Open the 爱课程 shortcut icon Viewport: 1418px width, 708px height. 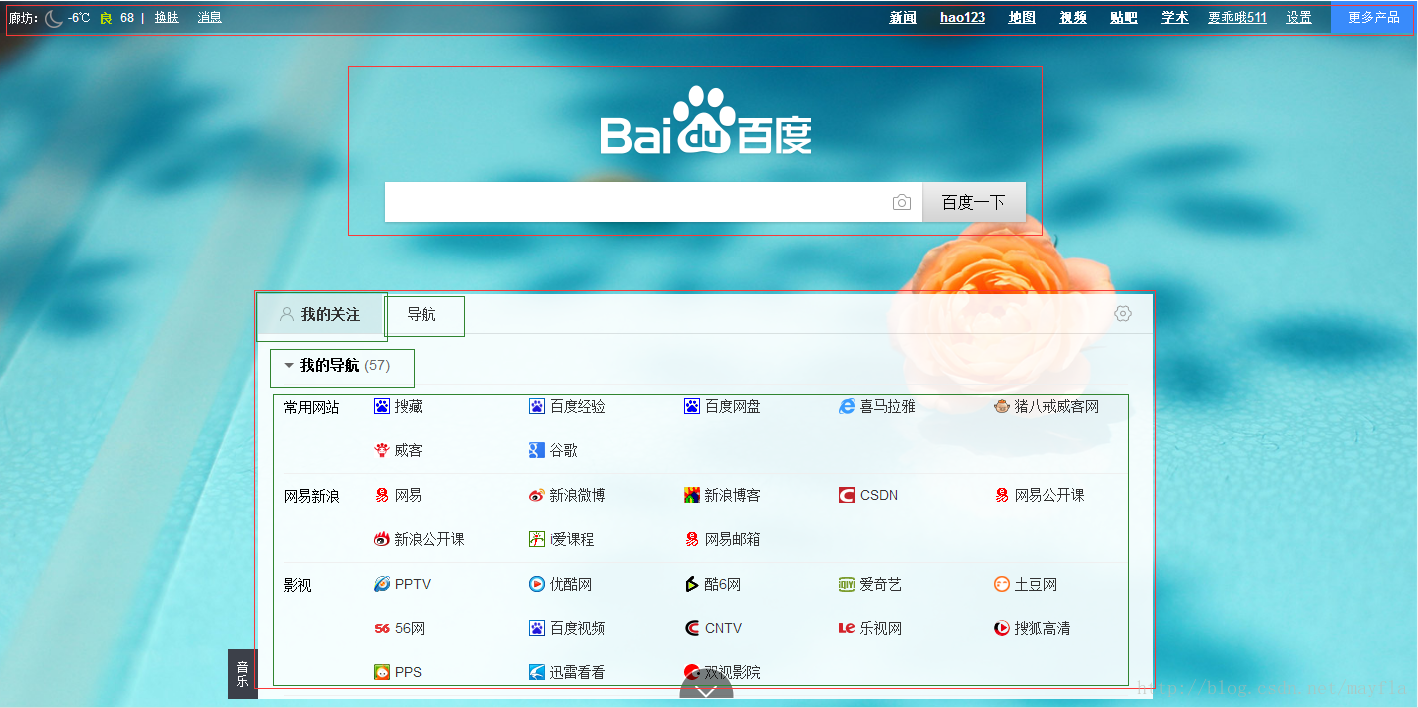click(537, 539)
